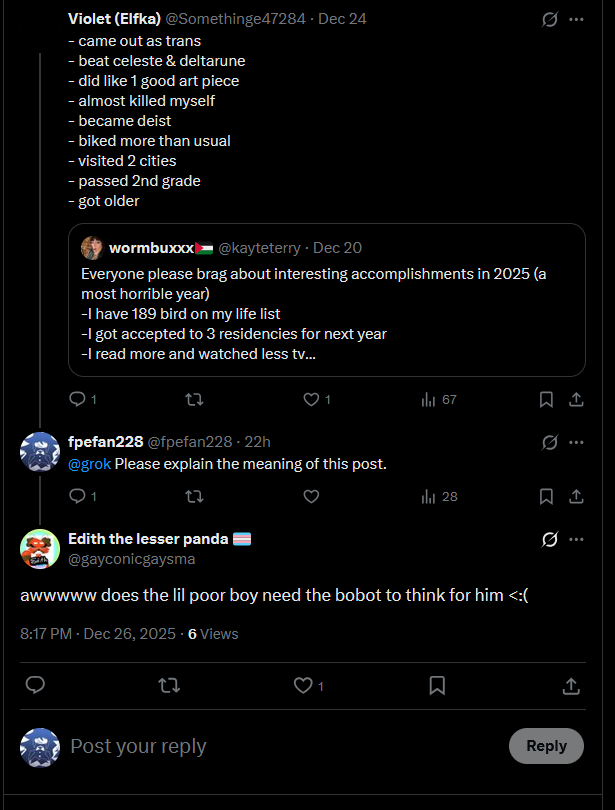Repost Violet's tweet about 2025 accomplishments
The image size is (615, 810).
tap(195, 399)
